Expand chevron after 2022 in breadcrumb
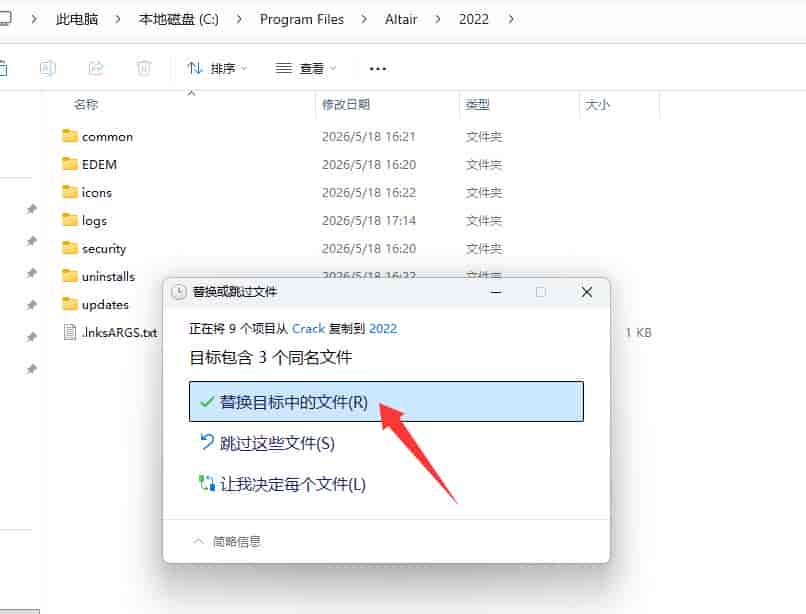Screen dimensions: 806x614 [x=511, y=19]
